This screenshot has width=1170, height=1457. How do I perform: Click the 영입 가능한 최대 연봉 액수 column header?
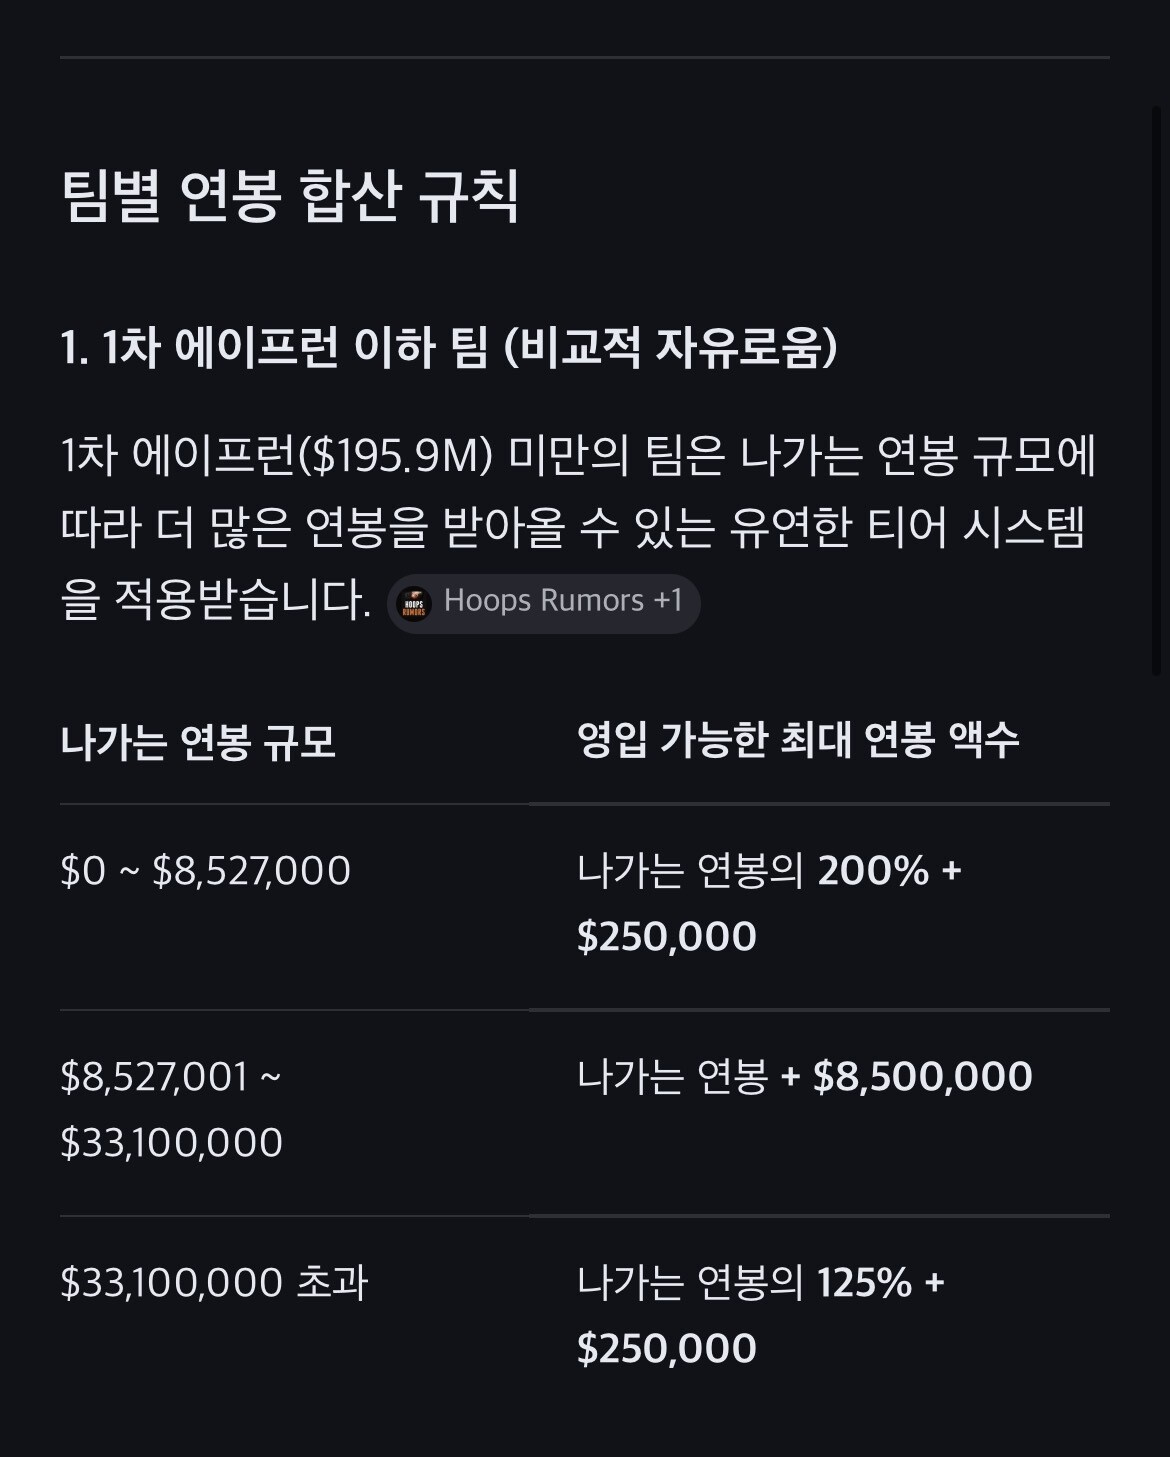798,740
